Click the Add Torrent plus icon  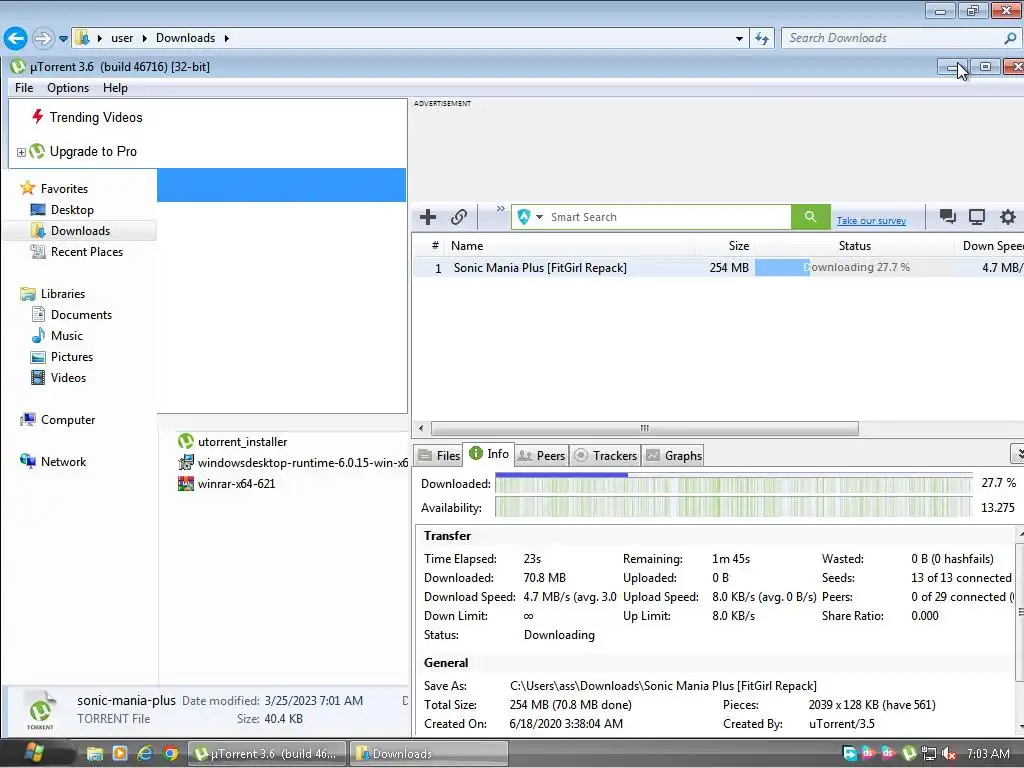click(428, 217)
